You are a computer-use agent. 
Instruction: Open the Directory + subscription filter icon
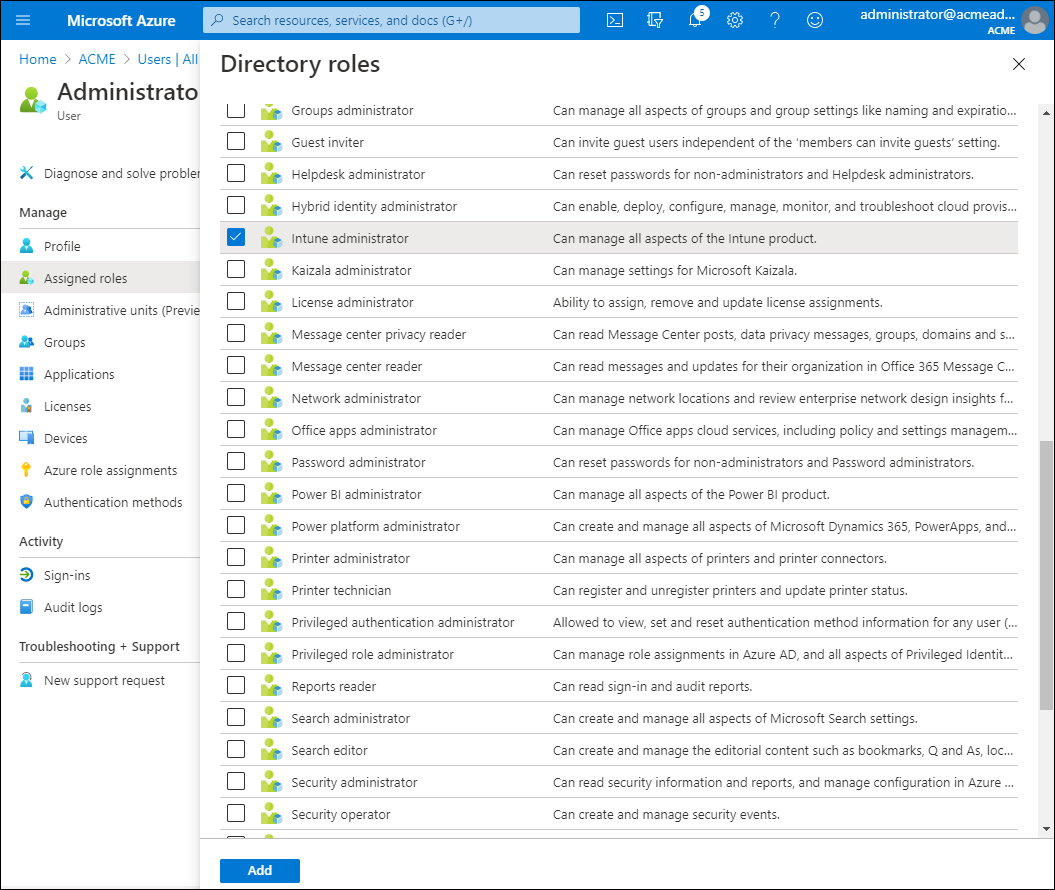tap(655, 20)
